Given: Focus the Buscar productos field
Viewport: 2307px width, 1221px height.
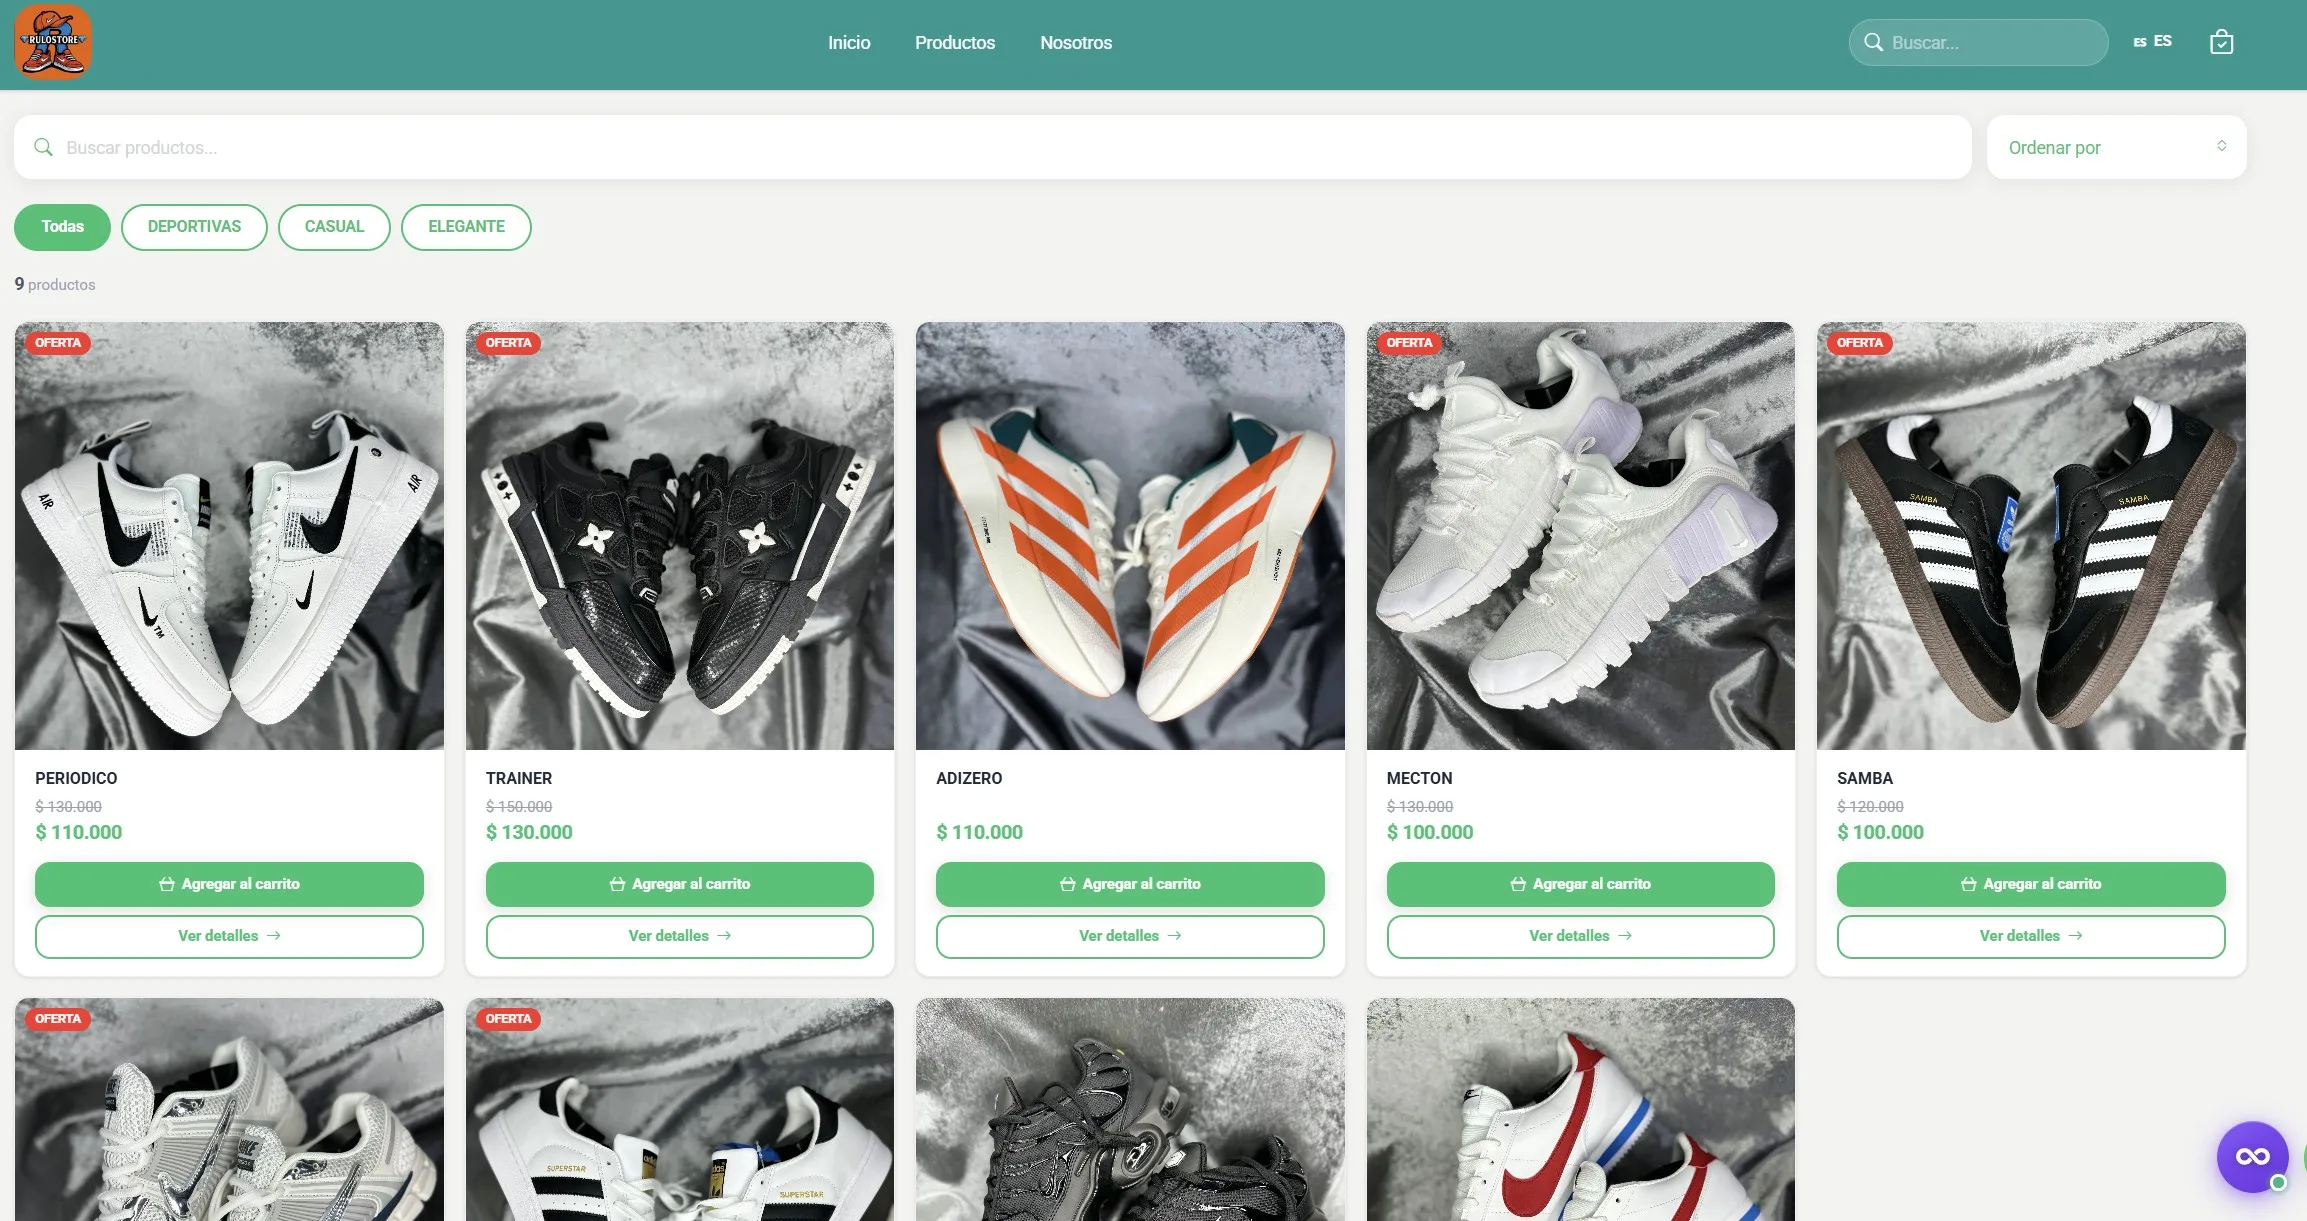Looking at the screenshot, I should point(992,147).
